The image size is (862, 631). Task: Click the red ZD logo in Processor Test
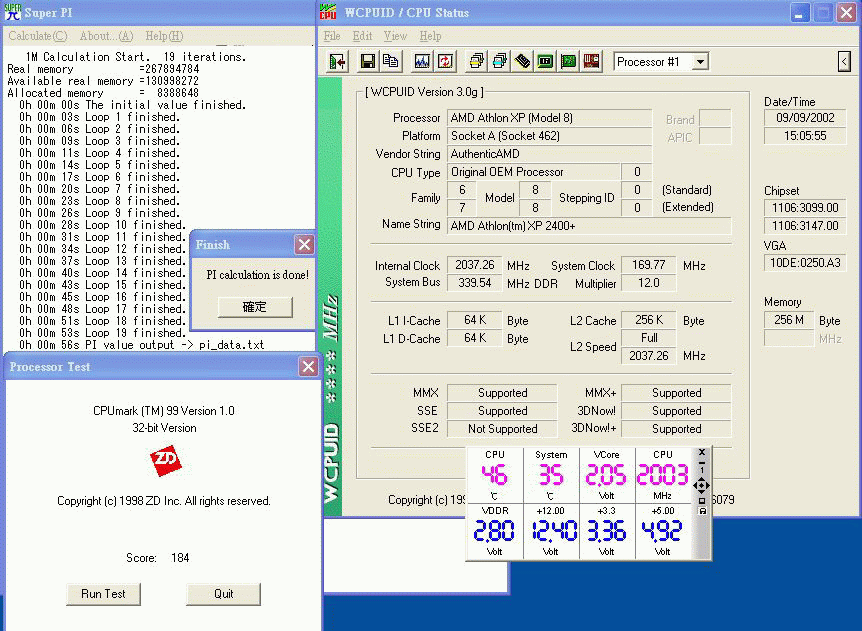[165, 461]
